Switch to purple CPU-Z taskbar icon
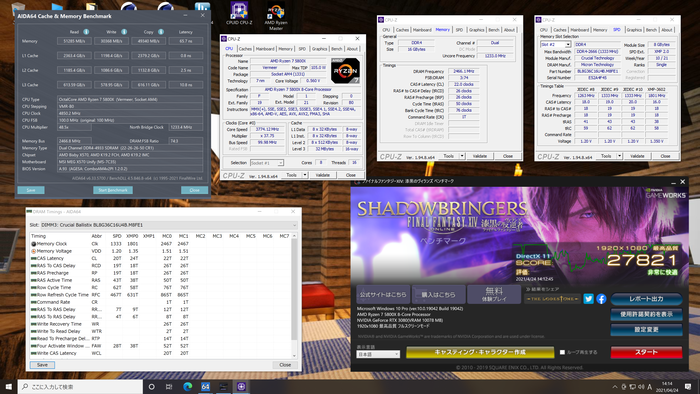Viewport: 700px width, 394px height. tap(241, 386)
